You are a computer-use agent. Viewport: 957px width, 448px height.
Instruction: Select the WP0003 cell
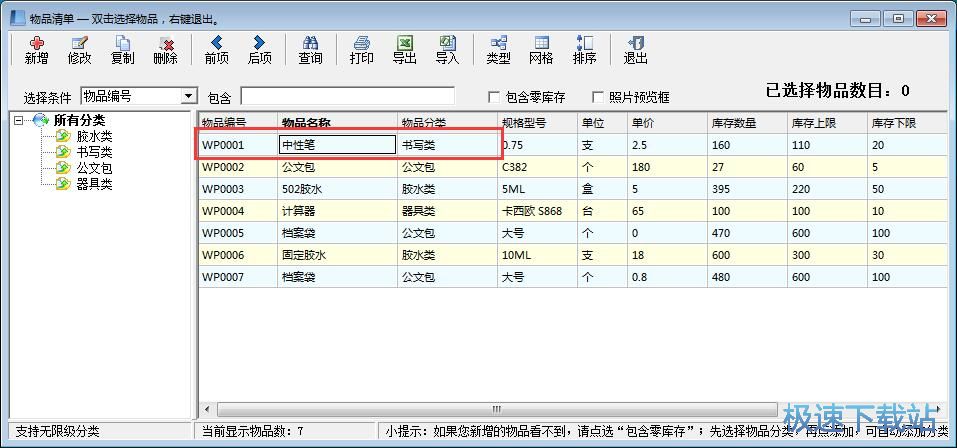[238, 189]
